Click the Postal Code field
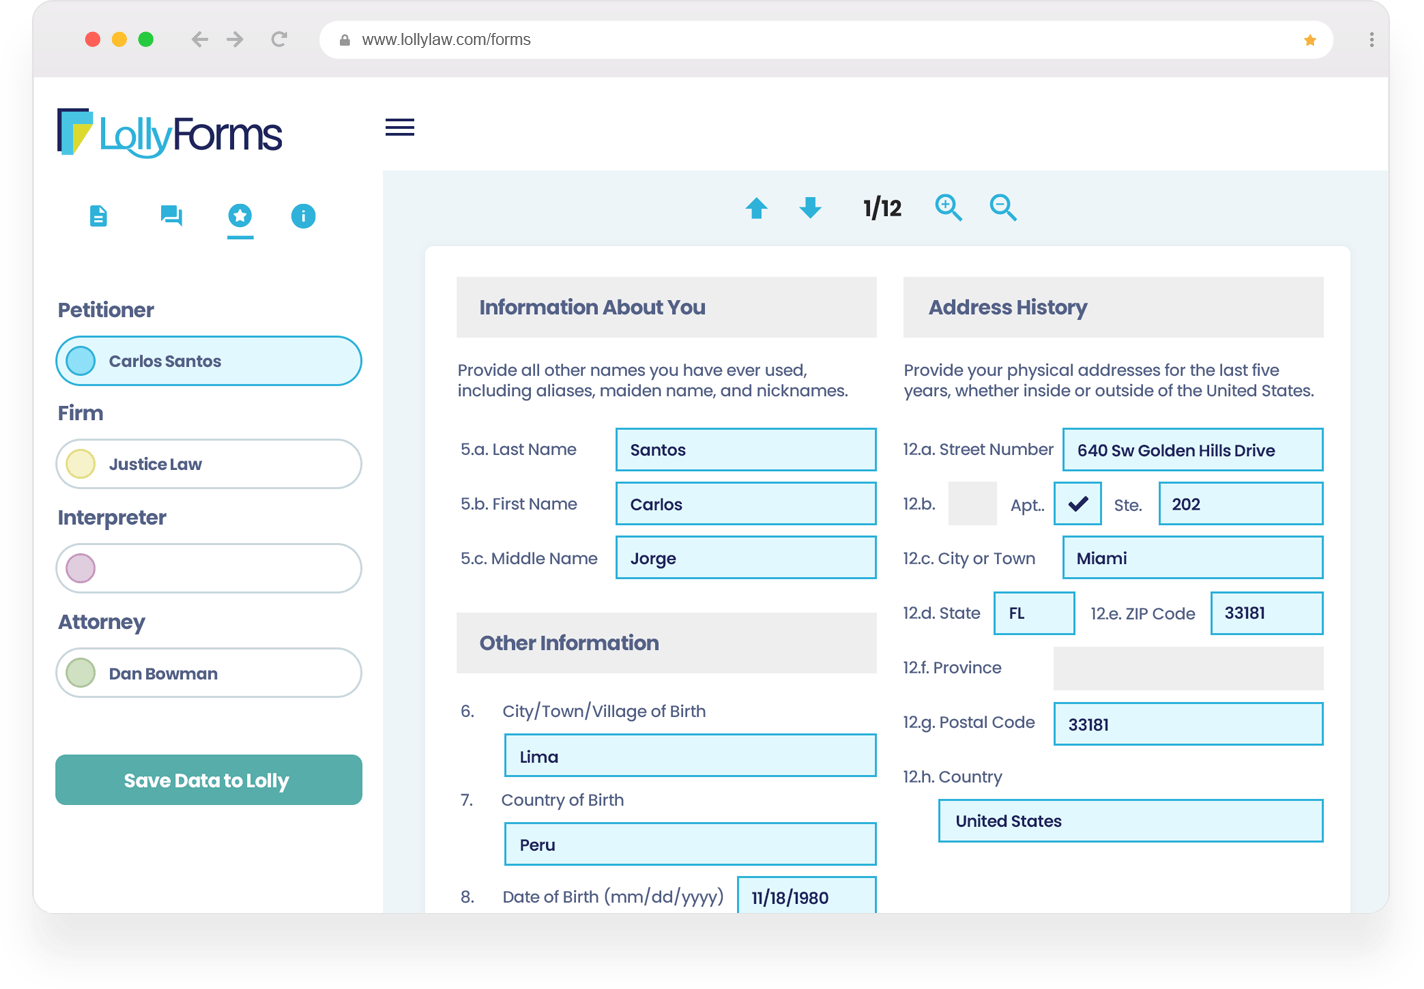The height and width of the screenshot is (989, 1424). click(1189, 724)
